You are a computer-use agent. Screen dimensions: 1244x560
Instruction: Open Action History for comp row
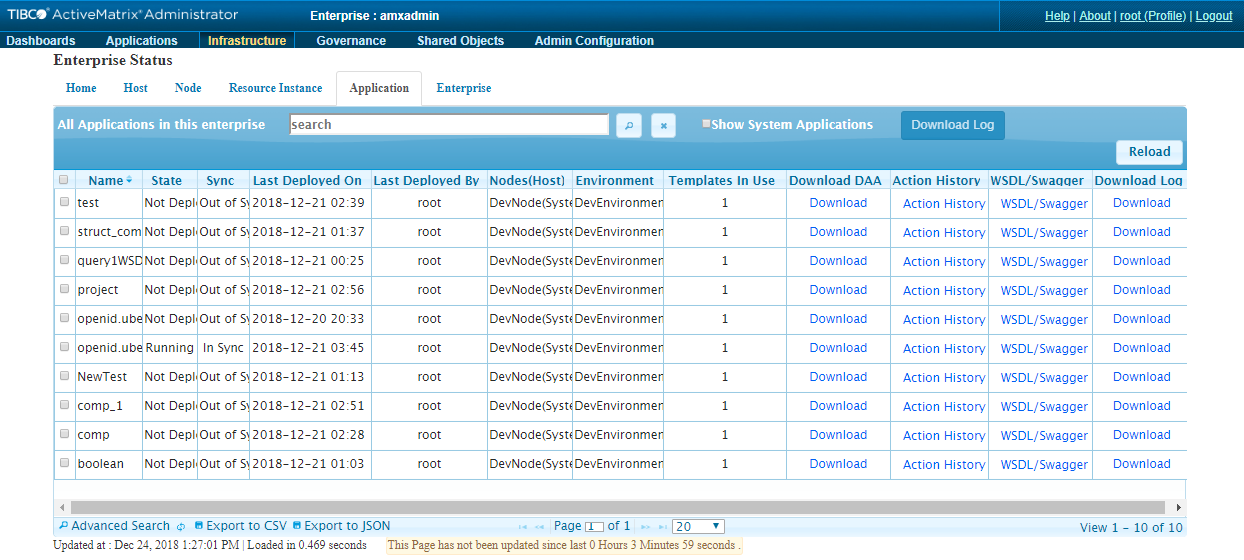click(x=944, y=436)
